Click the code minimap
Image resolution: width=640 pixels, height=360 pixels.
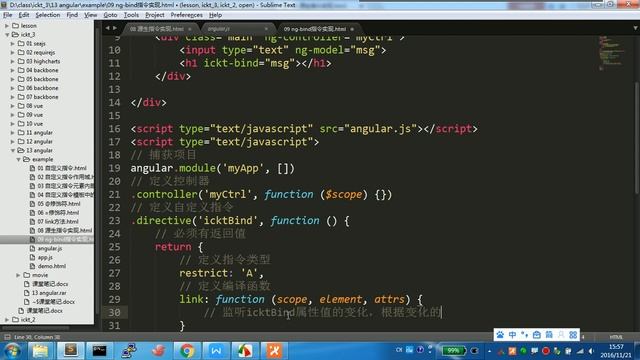[x=611, y=53]
